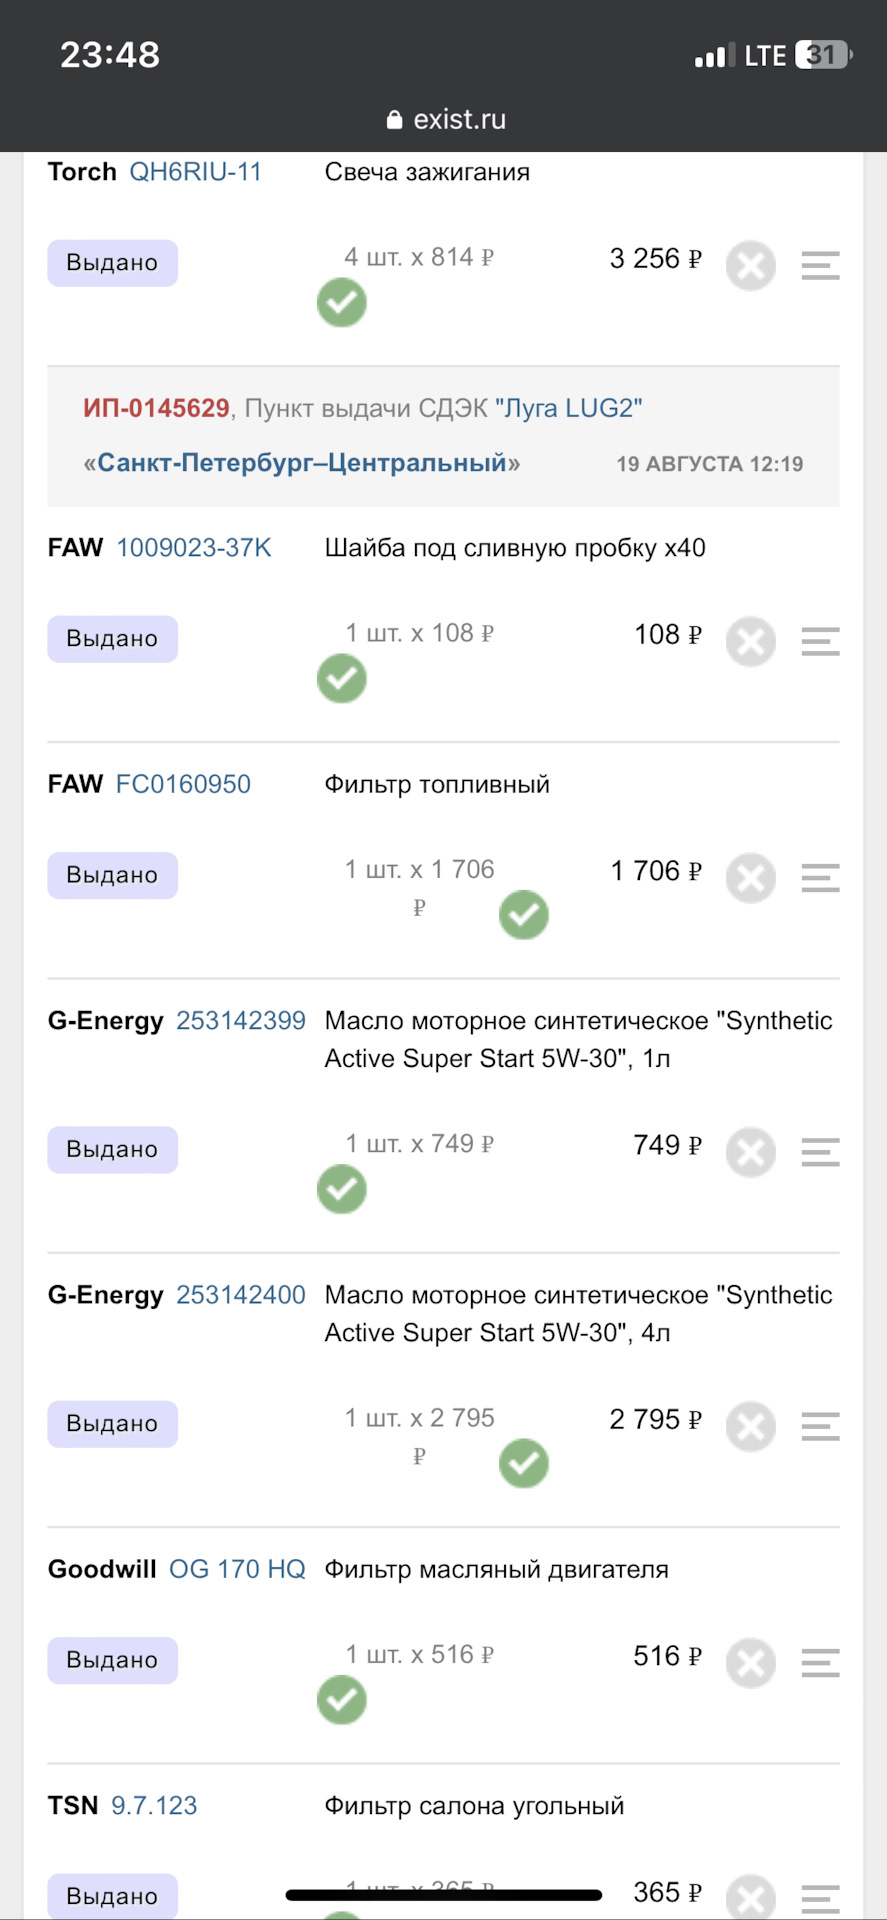Tap Выдано status for Goodwill filter
The width and height of the screenshot is (887, 1920).
[113, 1660]
